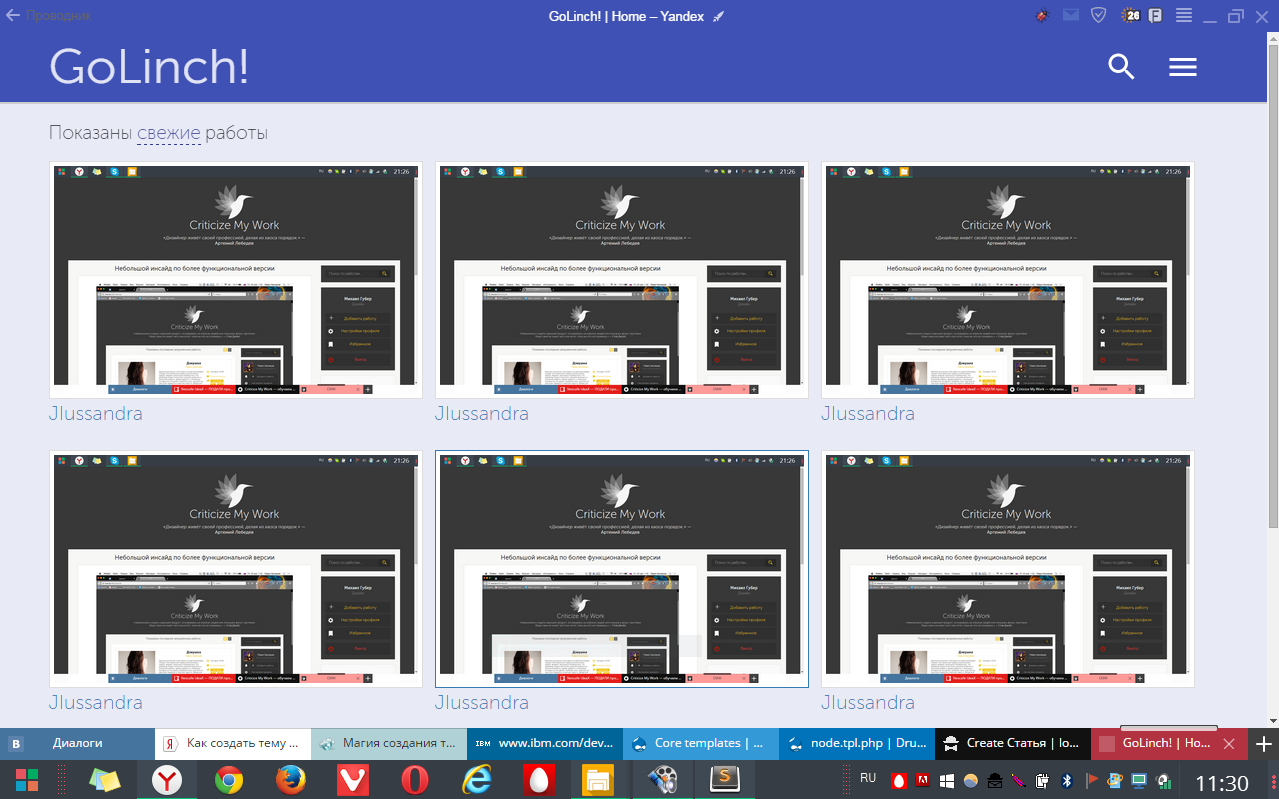1279x799 pixels.
Task: Click the GoLinch! site logo
Action: (x=149, y=67)
